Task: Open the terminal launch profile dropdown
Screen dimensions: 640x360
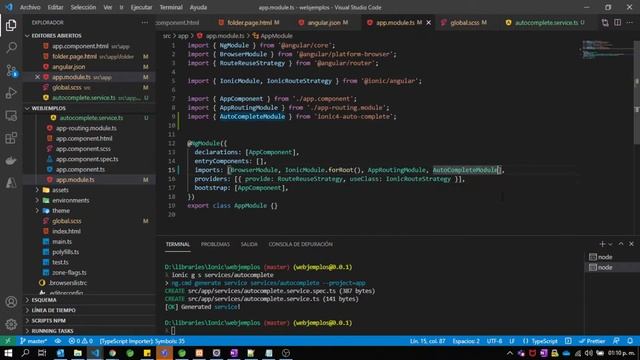Action: [611, 244]
